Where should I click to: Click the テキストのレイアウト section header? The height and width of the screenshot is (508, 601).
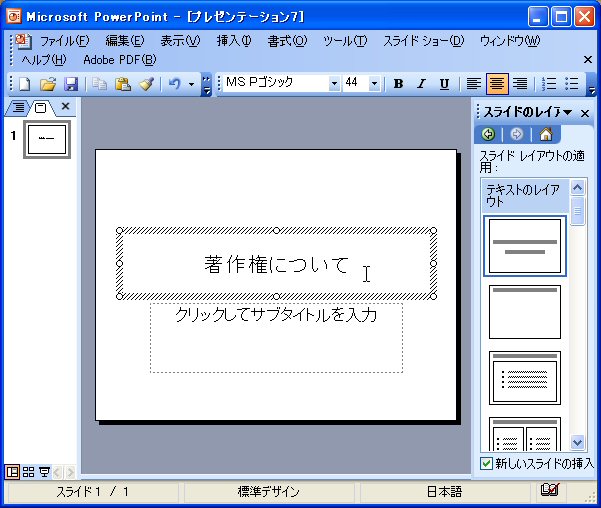coord(524,196)
